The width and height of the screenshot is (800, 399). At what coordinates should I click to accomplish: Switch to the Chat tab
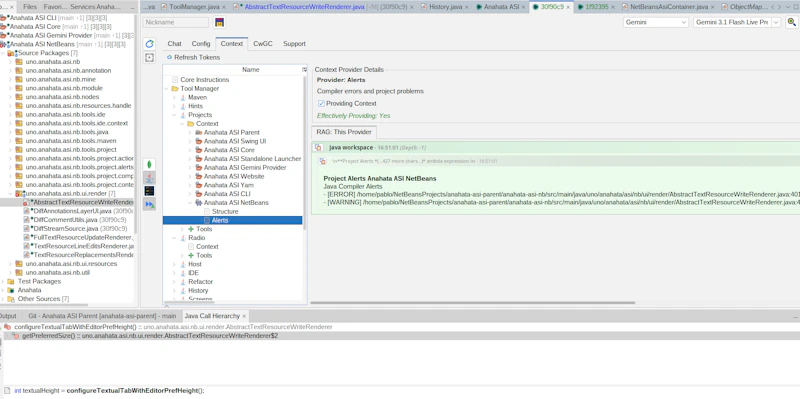point(174,44)
